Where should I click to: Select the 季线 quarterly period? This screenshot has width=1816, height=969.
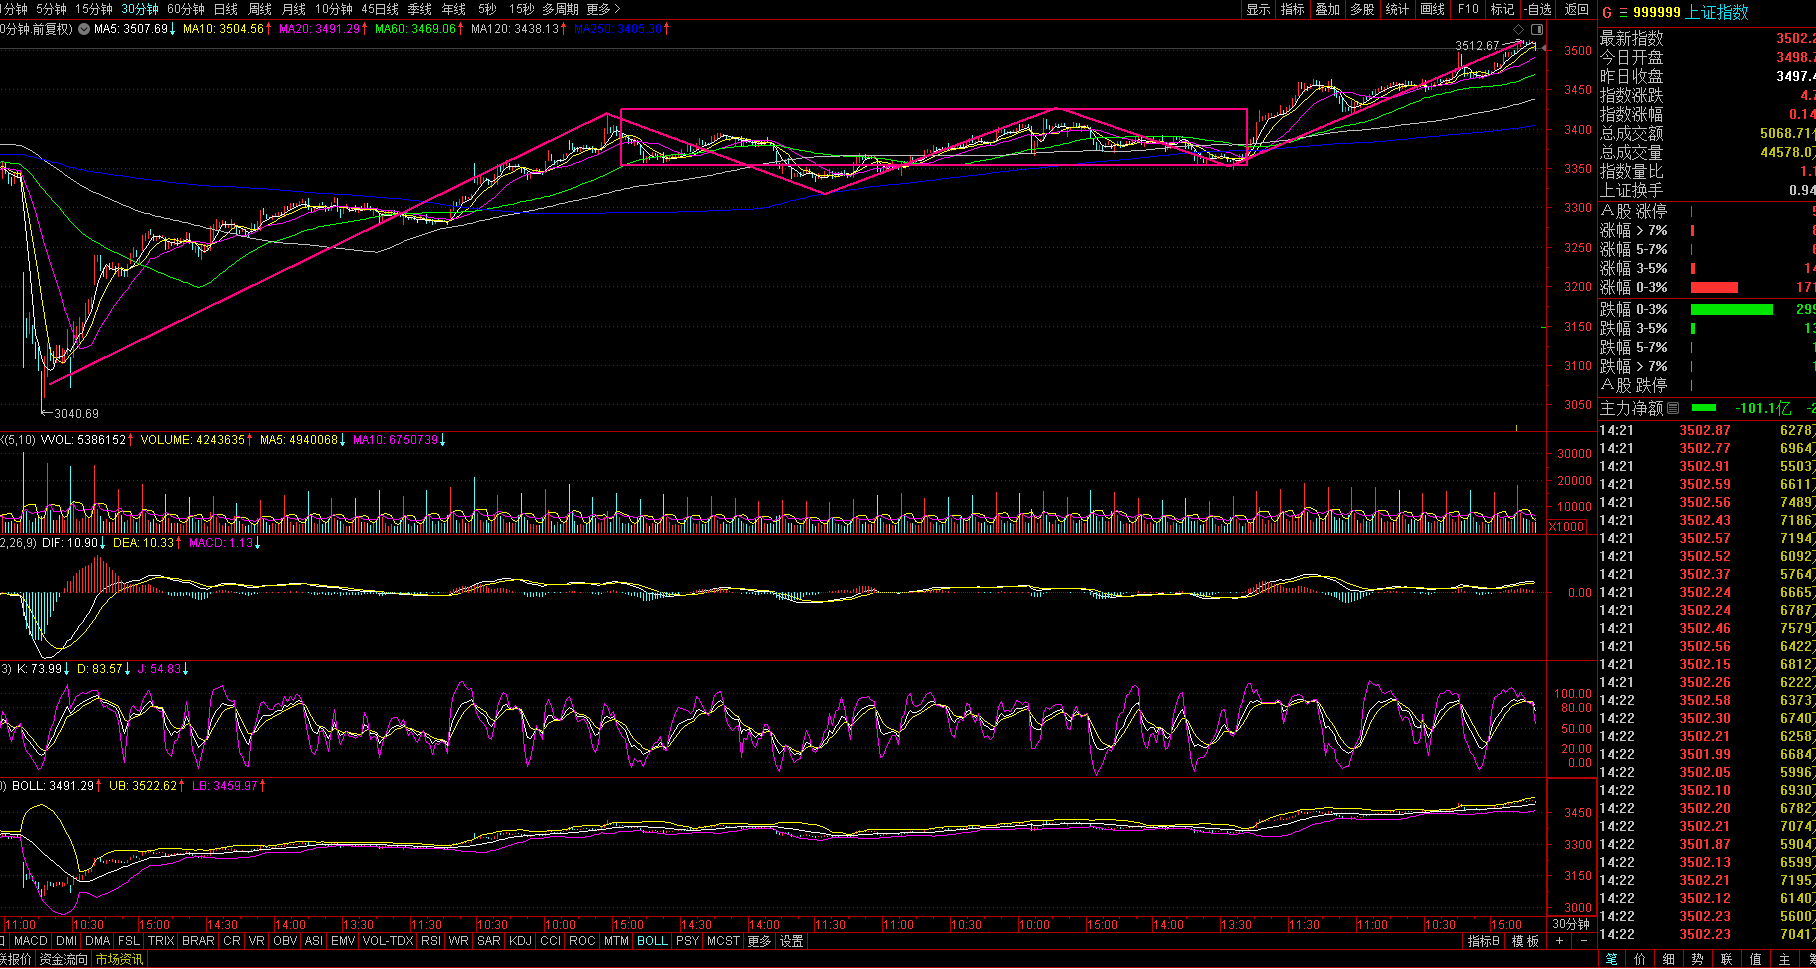point(420,9)
